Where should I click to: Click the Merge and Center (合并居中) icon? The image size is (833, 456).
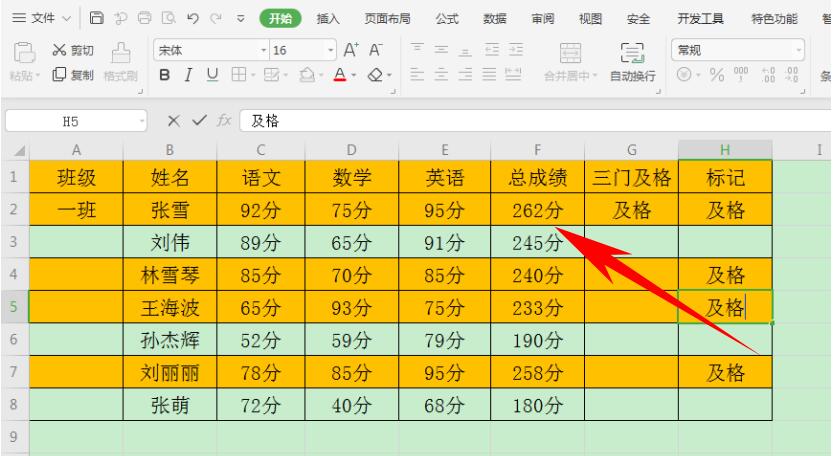tap(570, 53)
